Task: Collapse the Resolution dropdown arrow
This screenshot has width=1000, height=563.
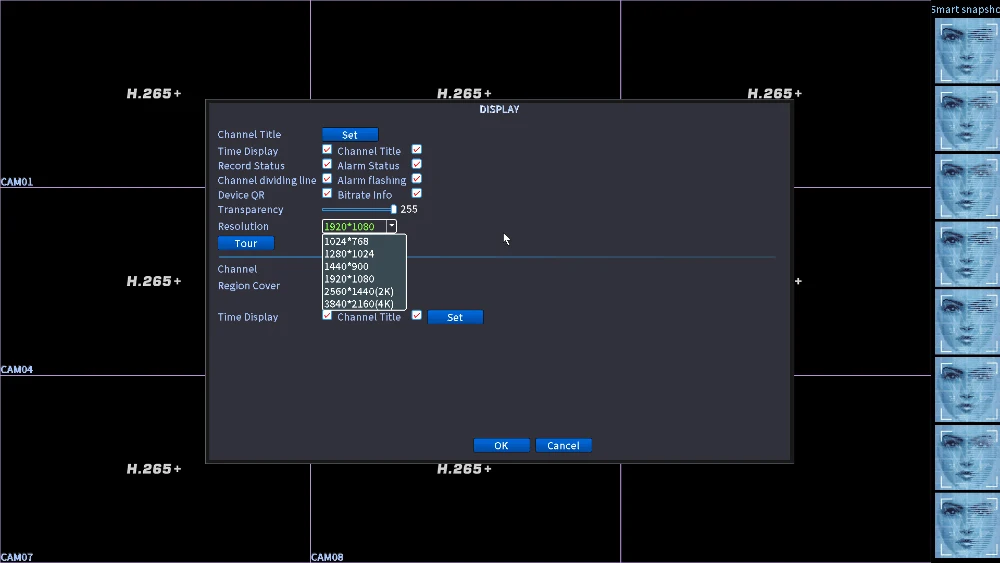Action: [x=392, y=226]
